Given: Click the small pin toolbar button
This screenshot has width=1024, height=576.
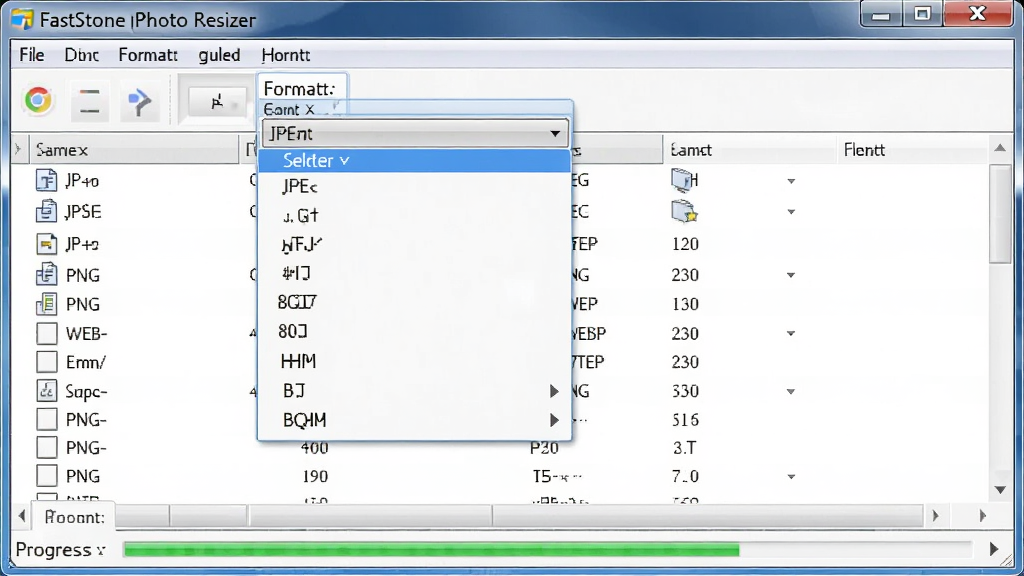Looking at the screenshot, I should click(x=217, y=101).
